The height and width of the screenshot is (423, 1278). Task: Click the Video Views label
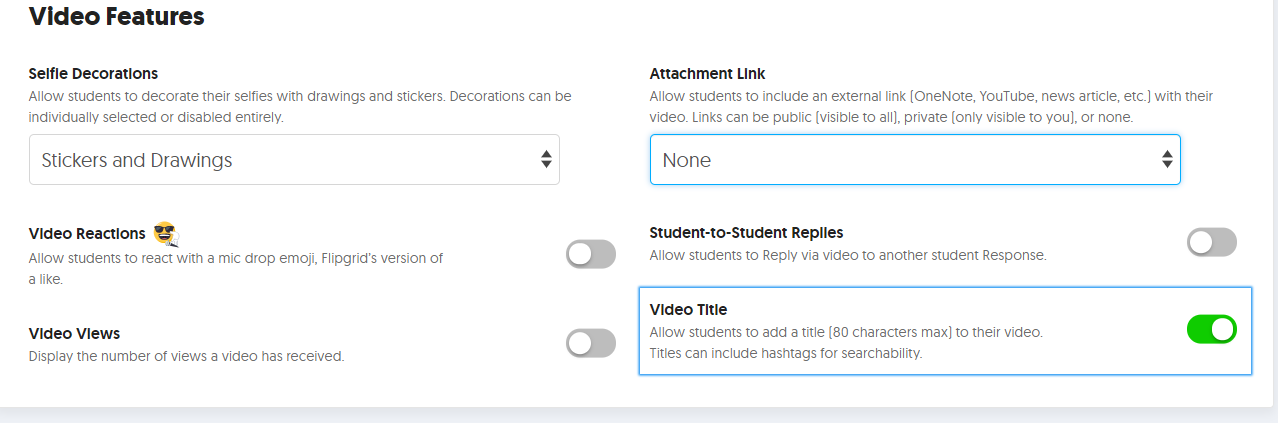point(75,334)
